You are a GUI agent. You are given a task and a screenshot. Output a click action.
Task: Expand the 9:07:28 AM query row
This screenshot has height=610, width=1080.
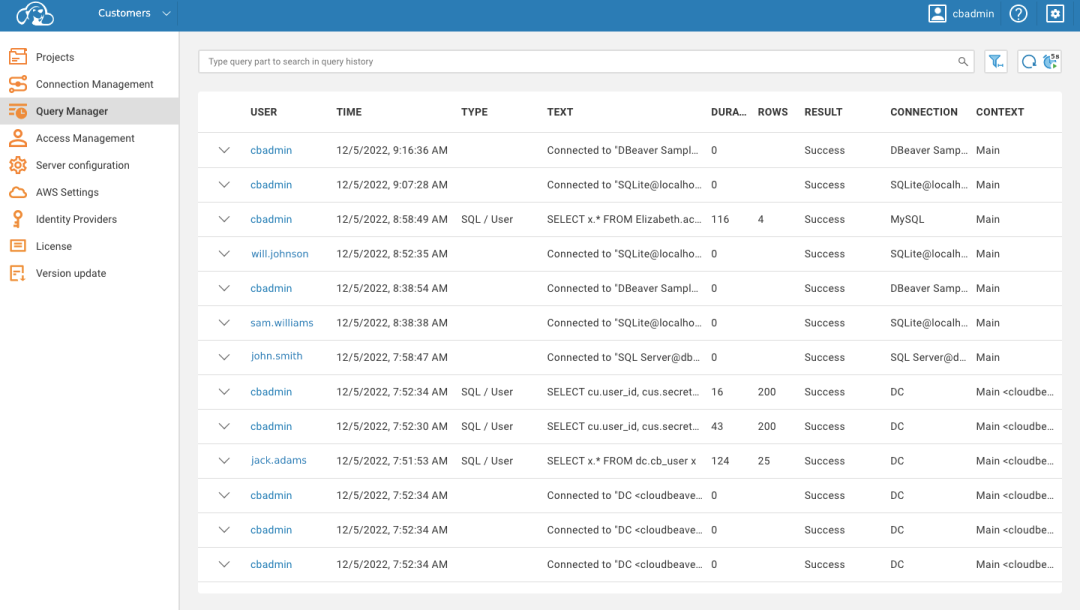224,185
